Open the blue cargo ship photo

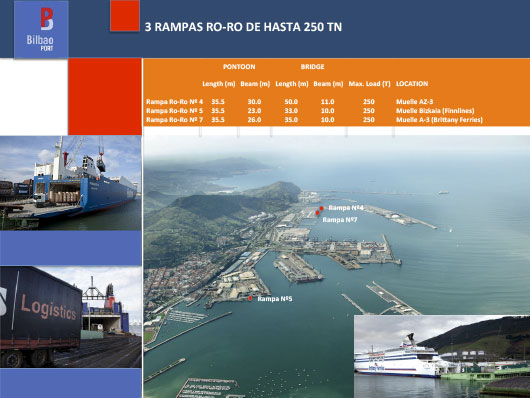[71, 183]
